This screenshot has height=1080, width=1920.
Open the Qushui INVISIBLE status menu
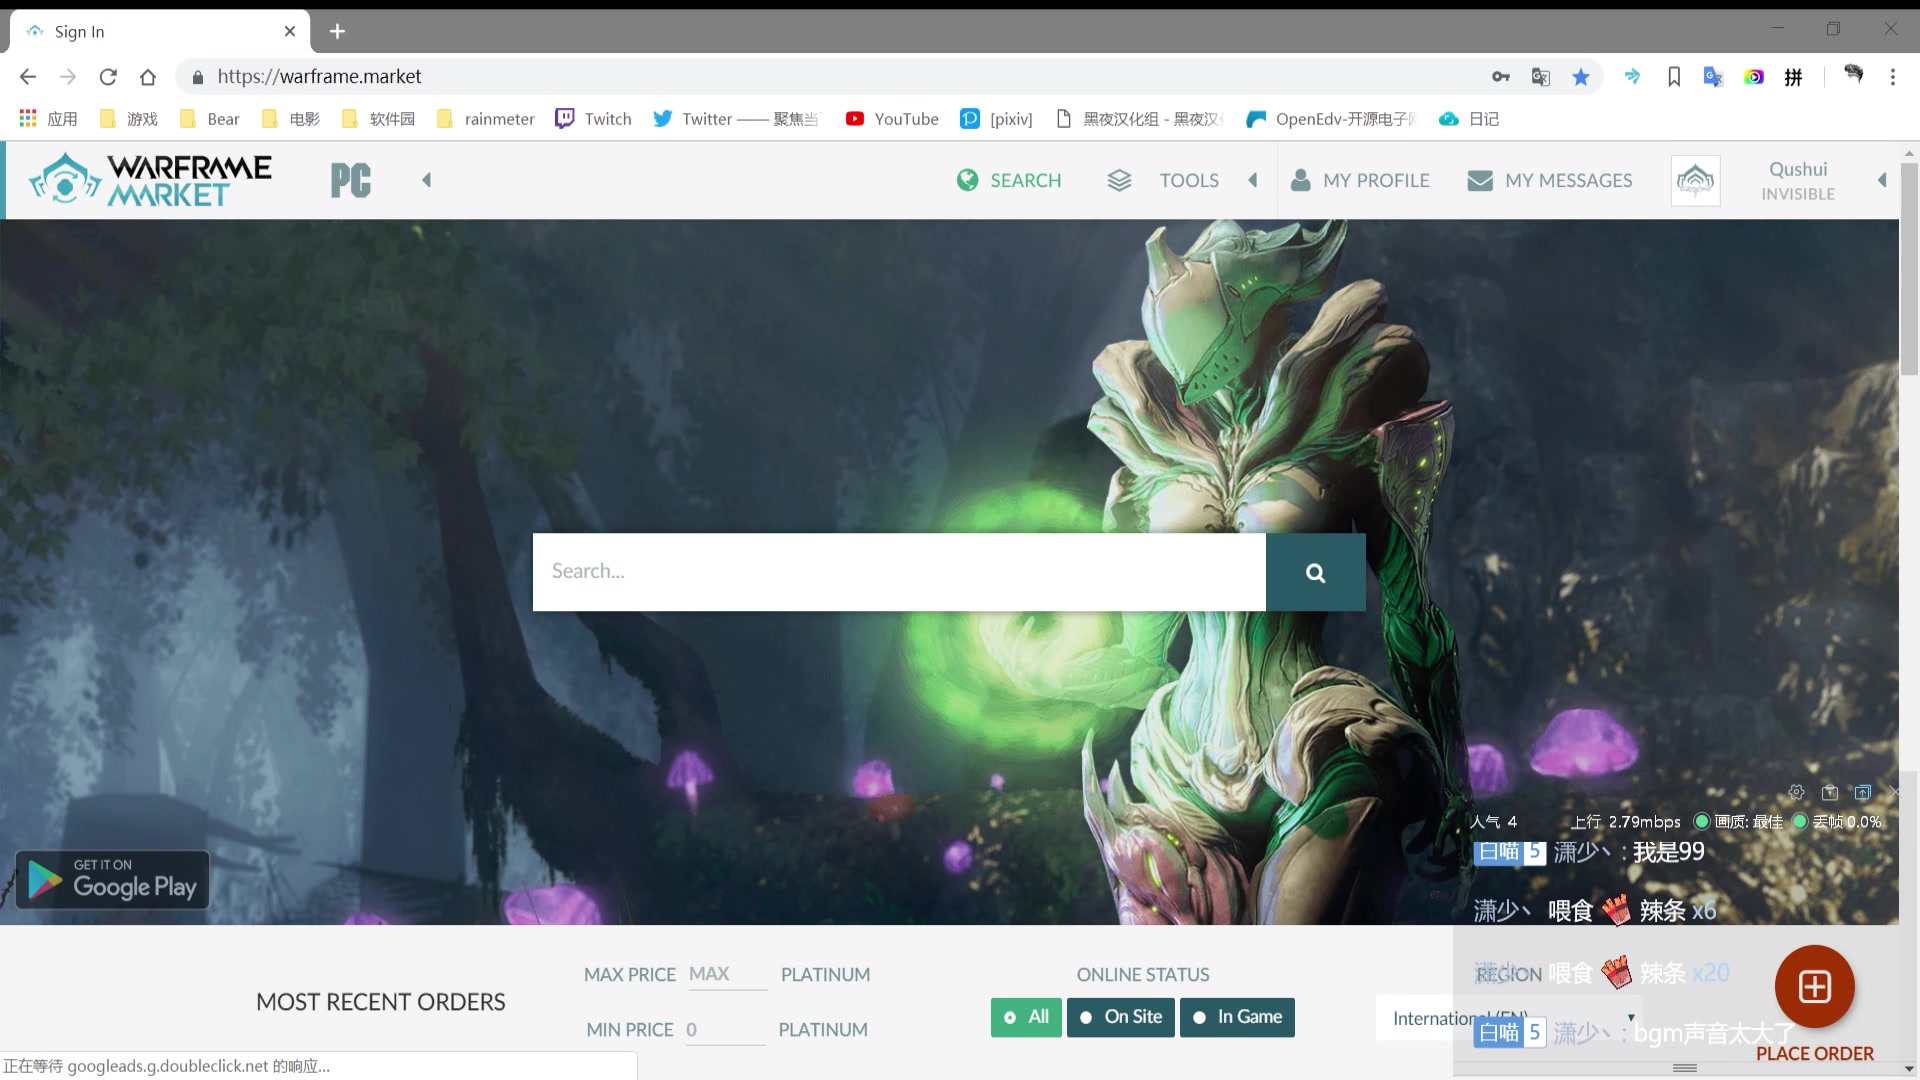(1798, 180)
